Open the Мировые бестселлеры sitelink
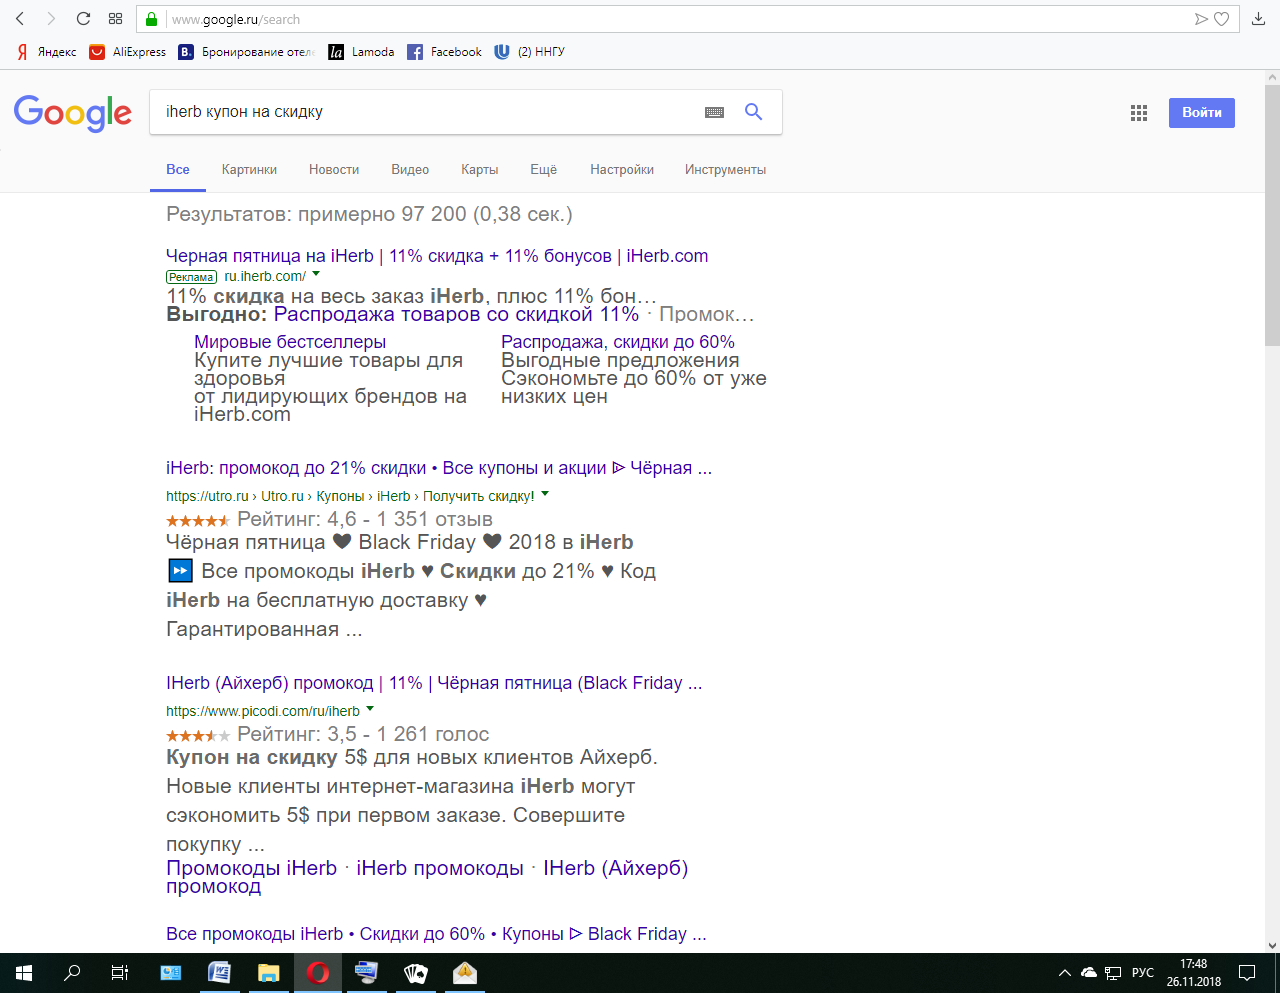1280x993 pixels. (290, 342)
